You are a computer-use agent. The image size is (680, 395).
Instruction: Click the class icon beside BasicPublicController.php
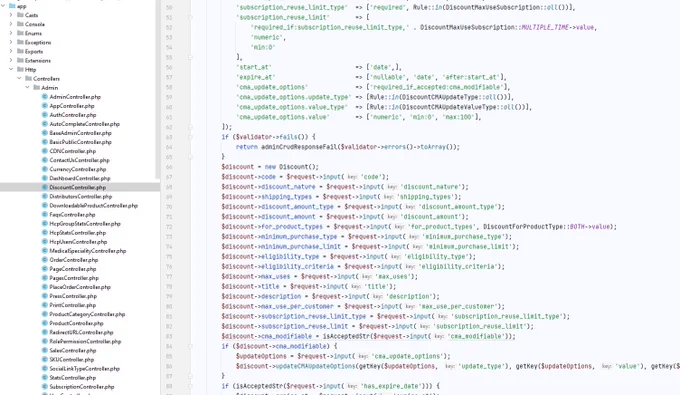[x=45, y=142]
